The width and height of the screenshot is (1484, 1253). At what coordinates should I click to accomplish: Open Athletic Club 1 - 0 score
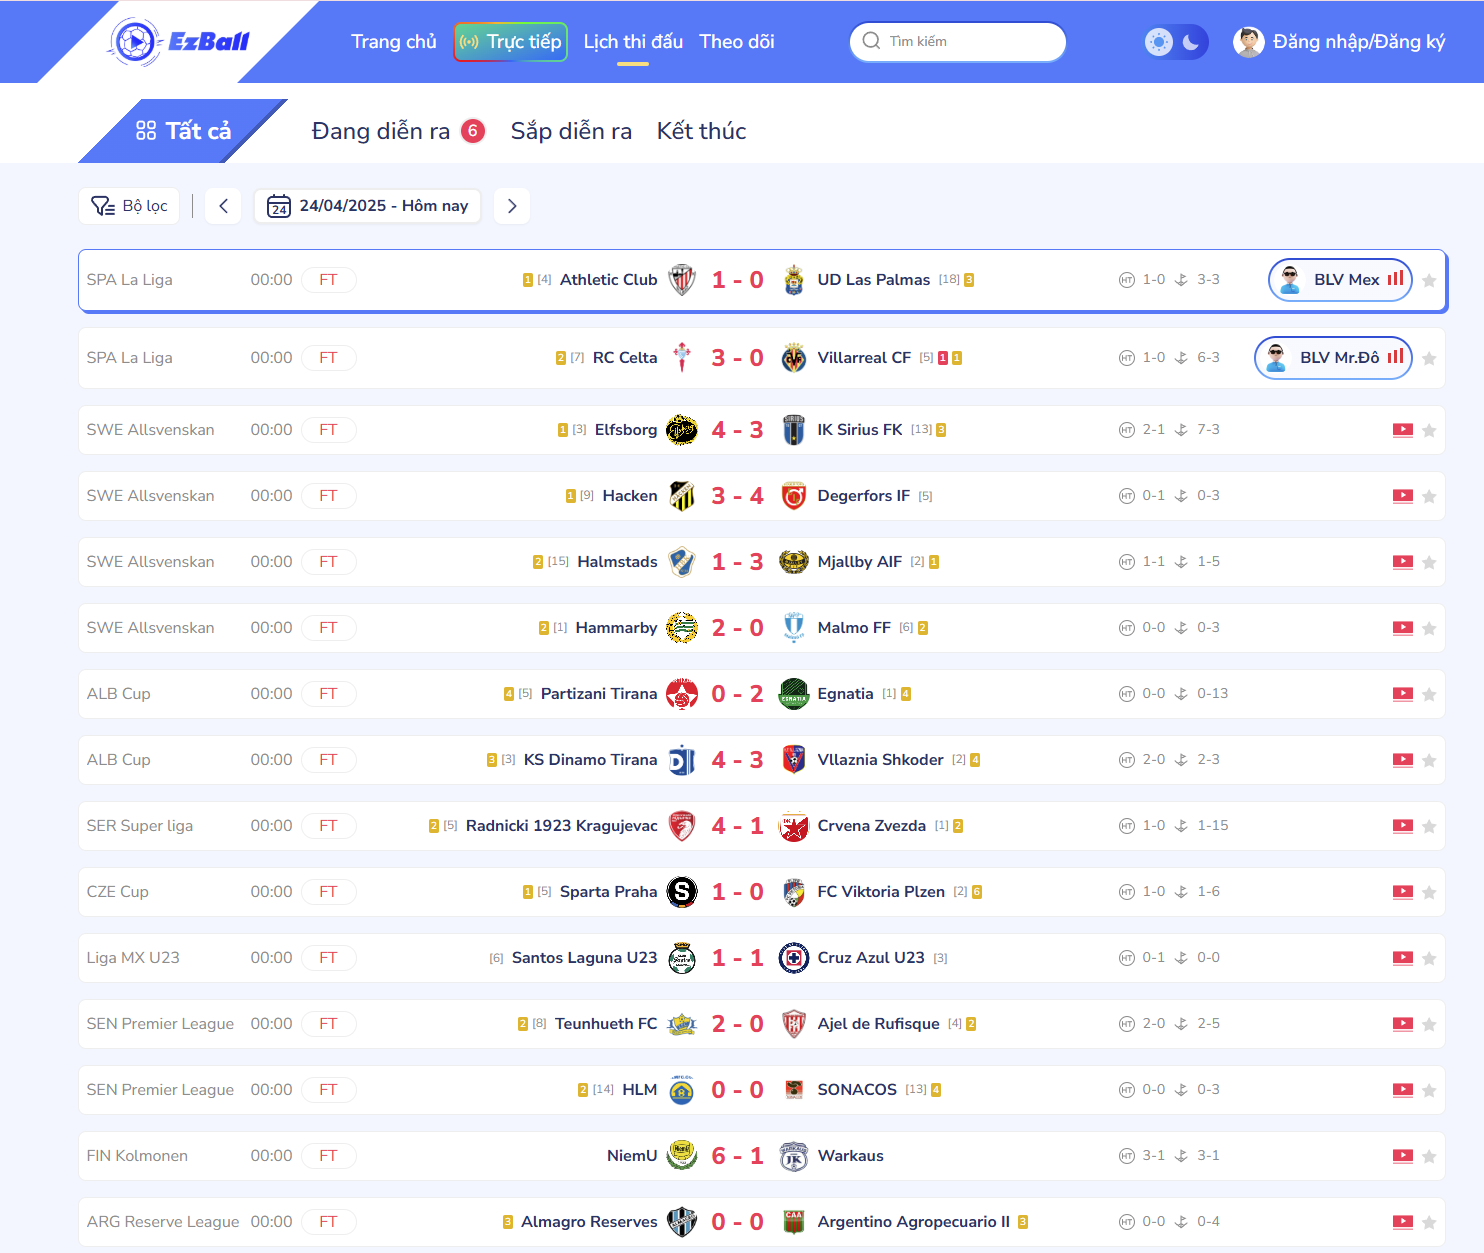(x=738, y=280)
